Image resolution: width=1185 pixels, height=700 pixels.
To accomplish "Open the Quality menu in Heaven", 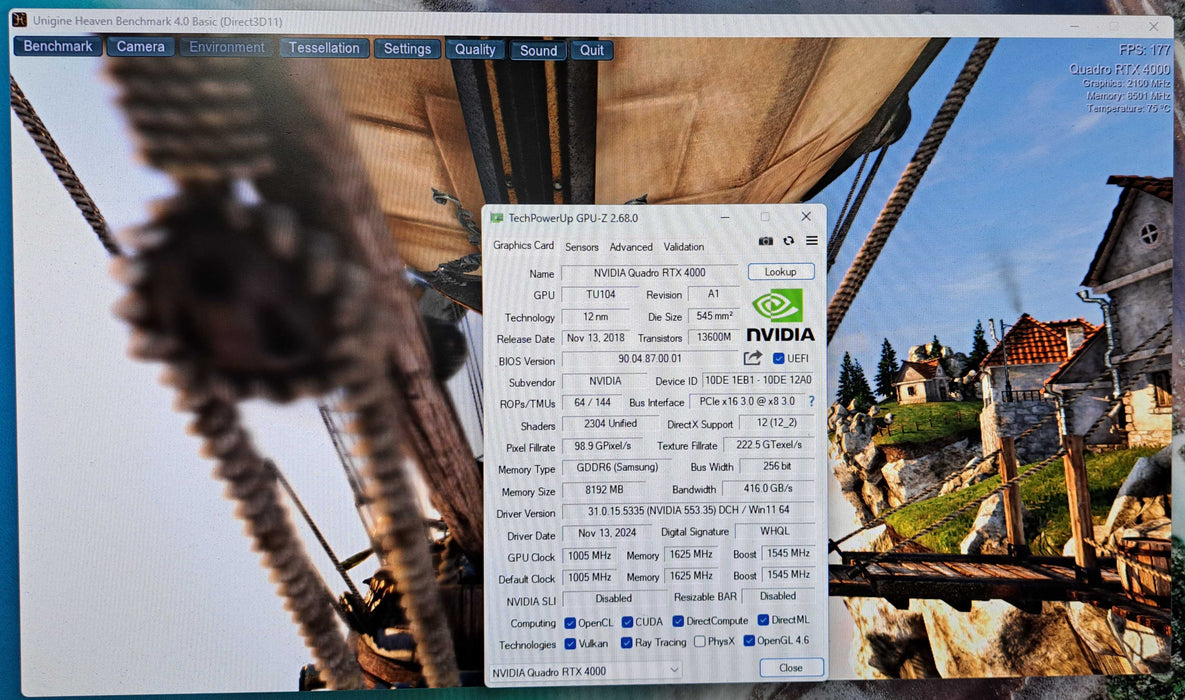I will pyautogui.click(x=475, y=50).
